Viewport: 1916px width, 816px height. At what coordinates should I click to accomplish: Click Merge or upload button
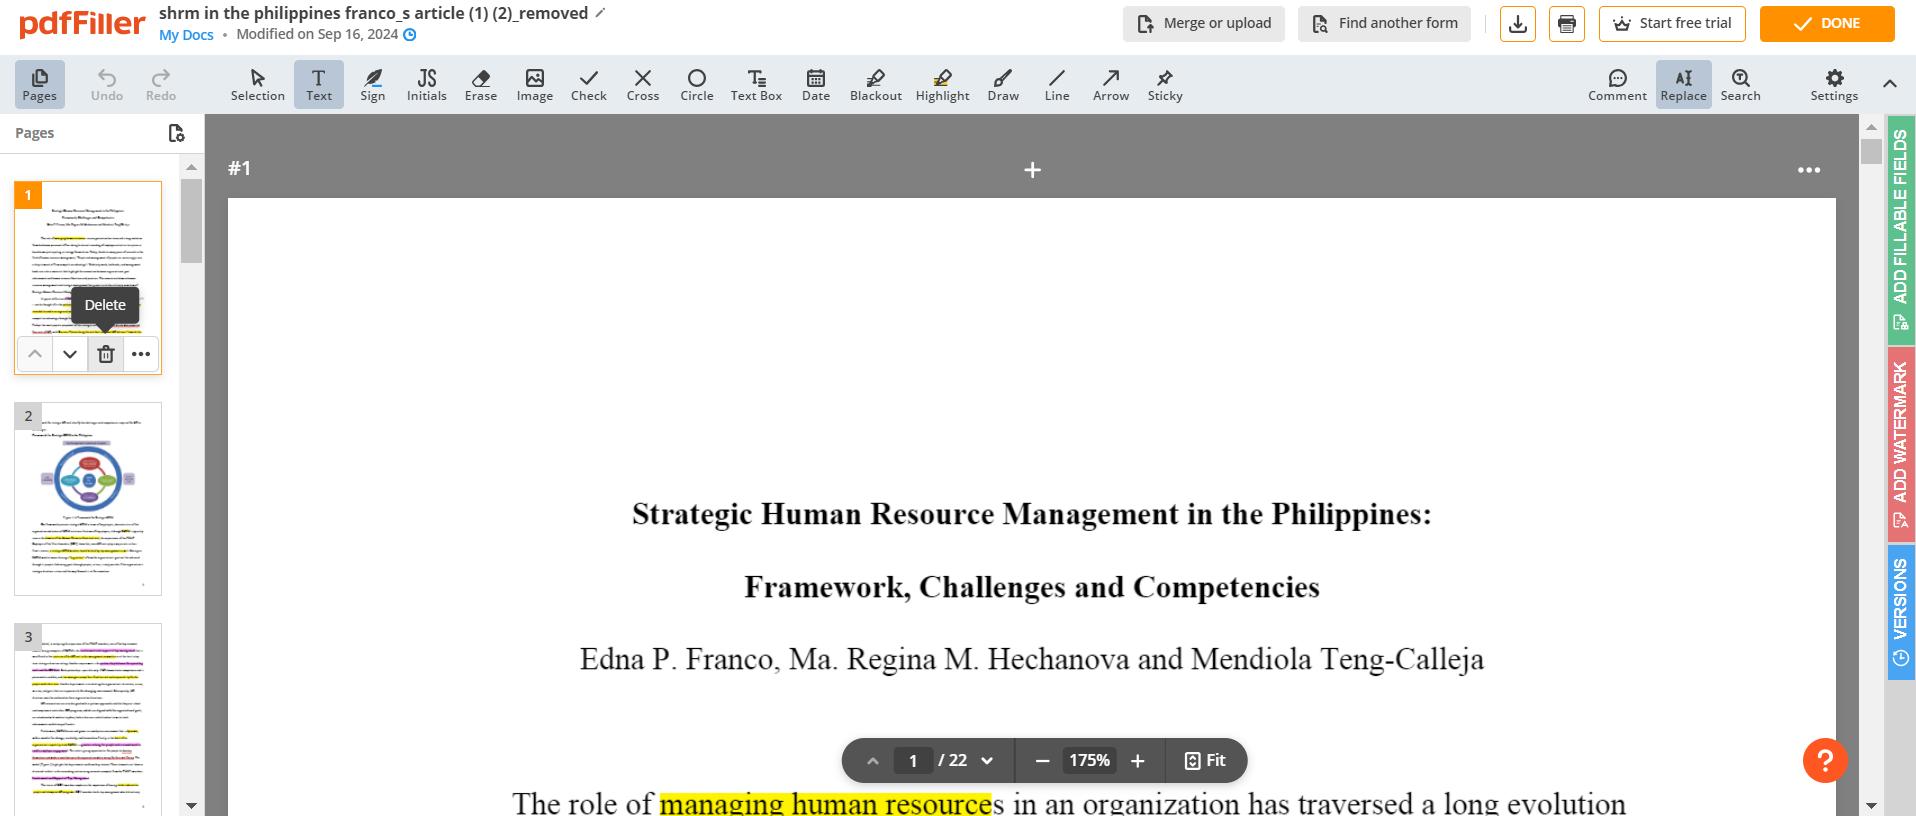pos(1204,24)
